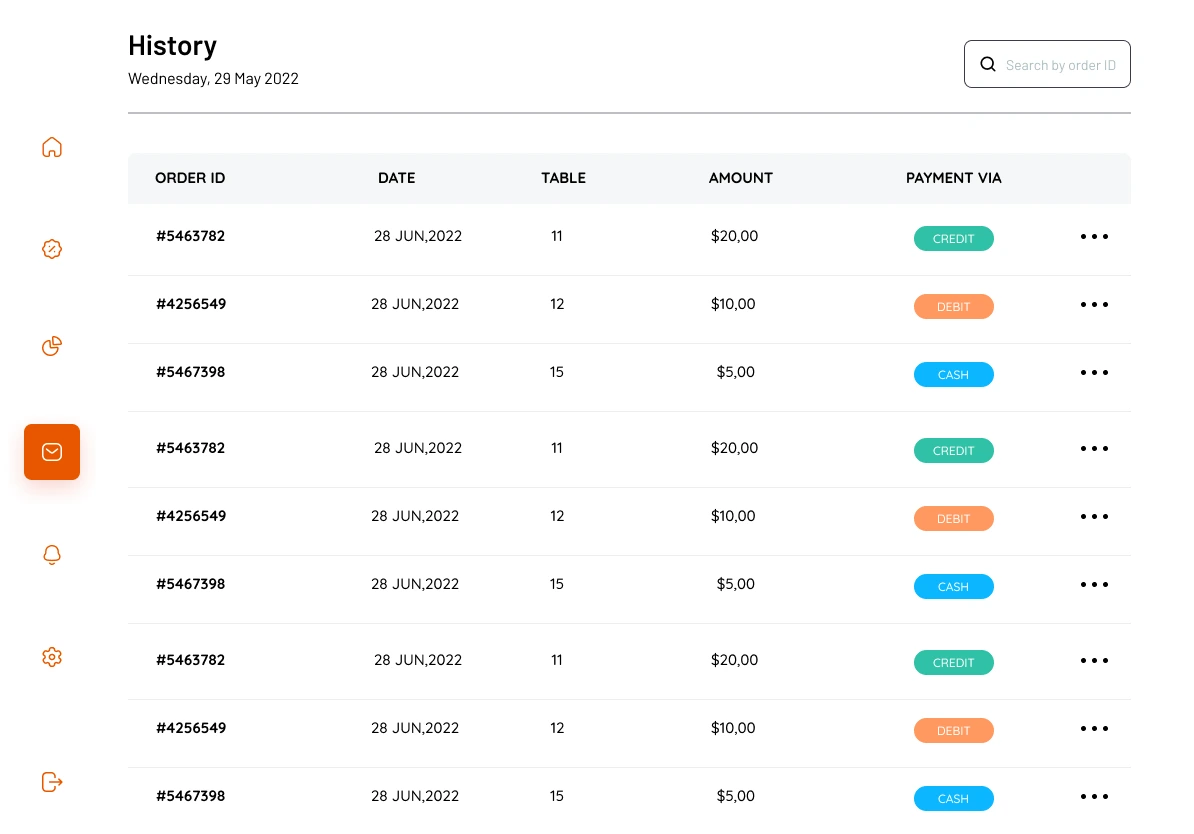Click the logout icon in sidebar
This screenshot has height=834, width=1194.
pos(52,781)
